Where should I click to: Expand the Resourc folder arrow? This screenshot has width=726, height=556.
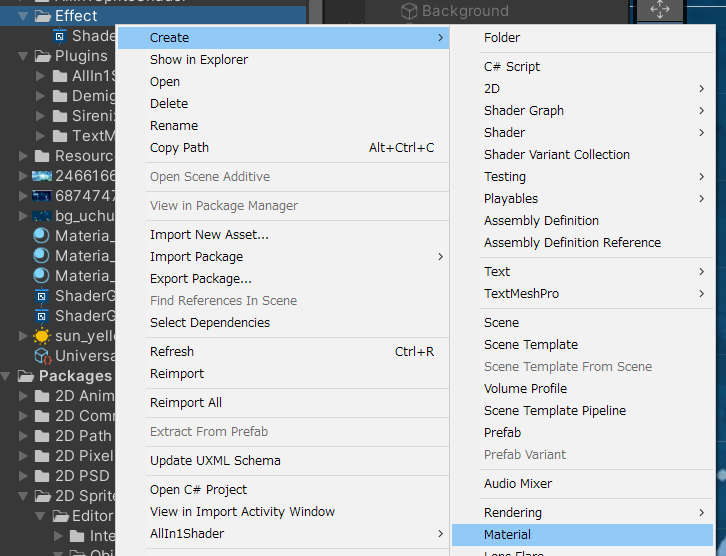pyautogui.click(x=23, y=156)
